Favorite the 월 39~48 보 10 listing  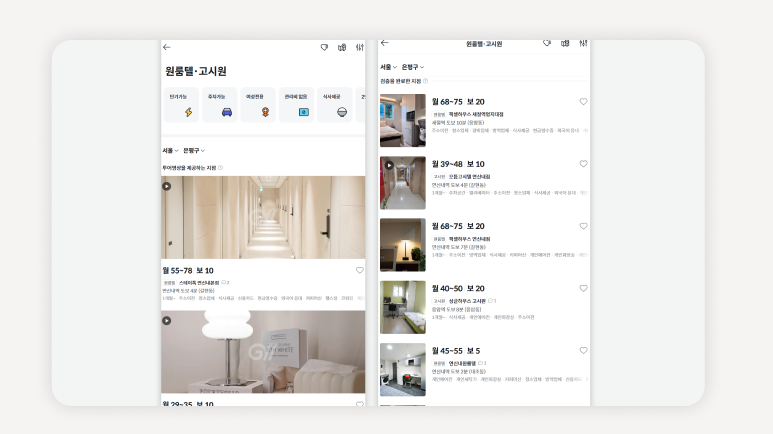pyautogui.click(x=583, y=164)
